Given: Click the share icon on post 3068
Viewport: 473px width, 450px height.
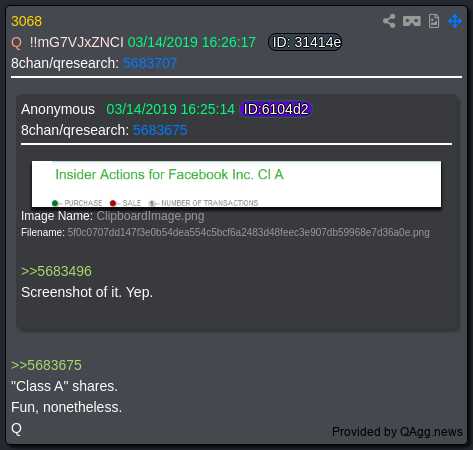Looking at the screenshot, I should (389, 21).
